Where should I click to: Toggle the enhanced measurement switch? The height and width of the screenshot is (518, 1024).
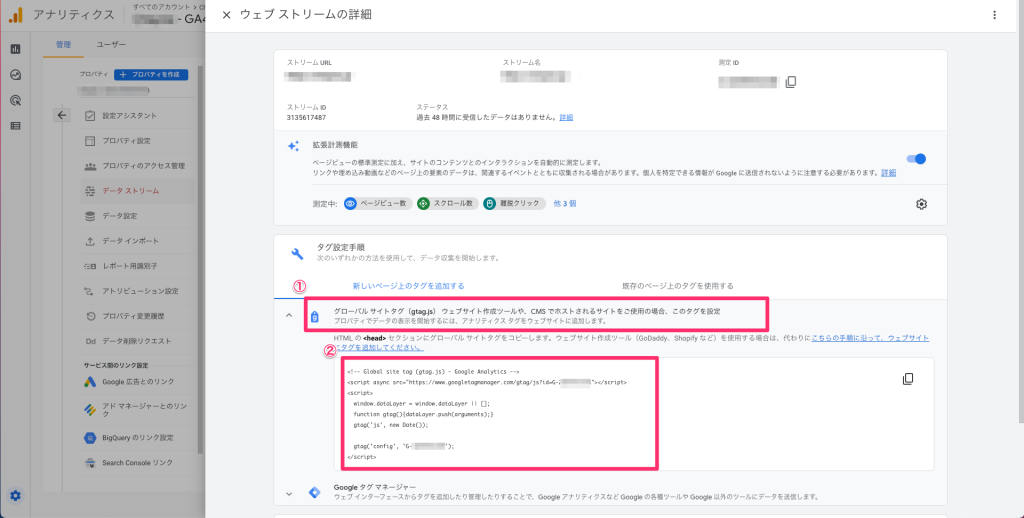[916, 159]
